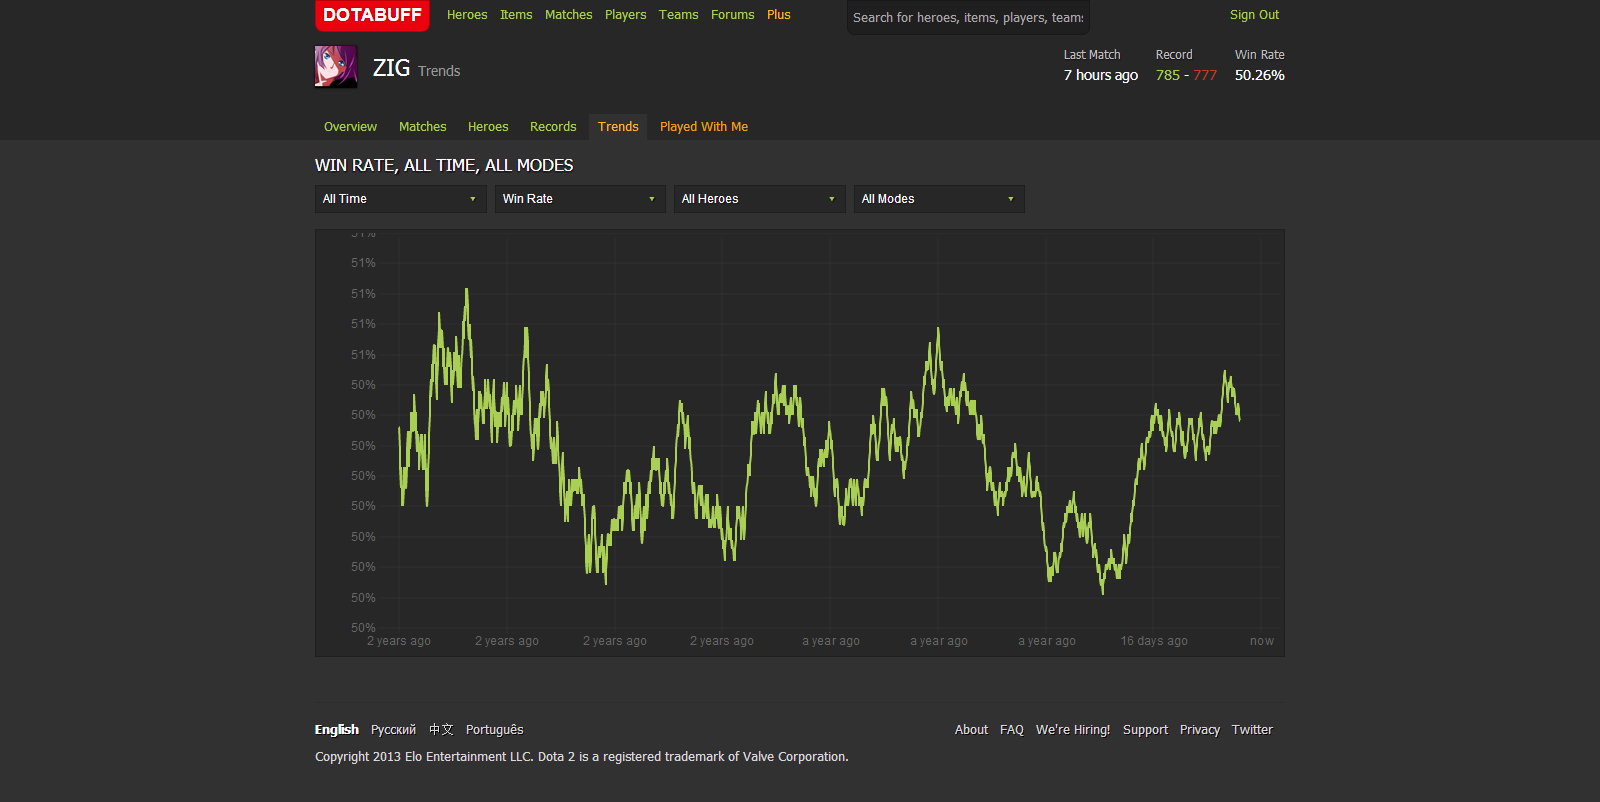The image size is (1600, 802).
Task: Expand the All Time dropdown
Action: [400, 199]
